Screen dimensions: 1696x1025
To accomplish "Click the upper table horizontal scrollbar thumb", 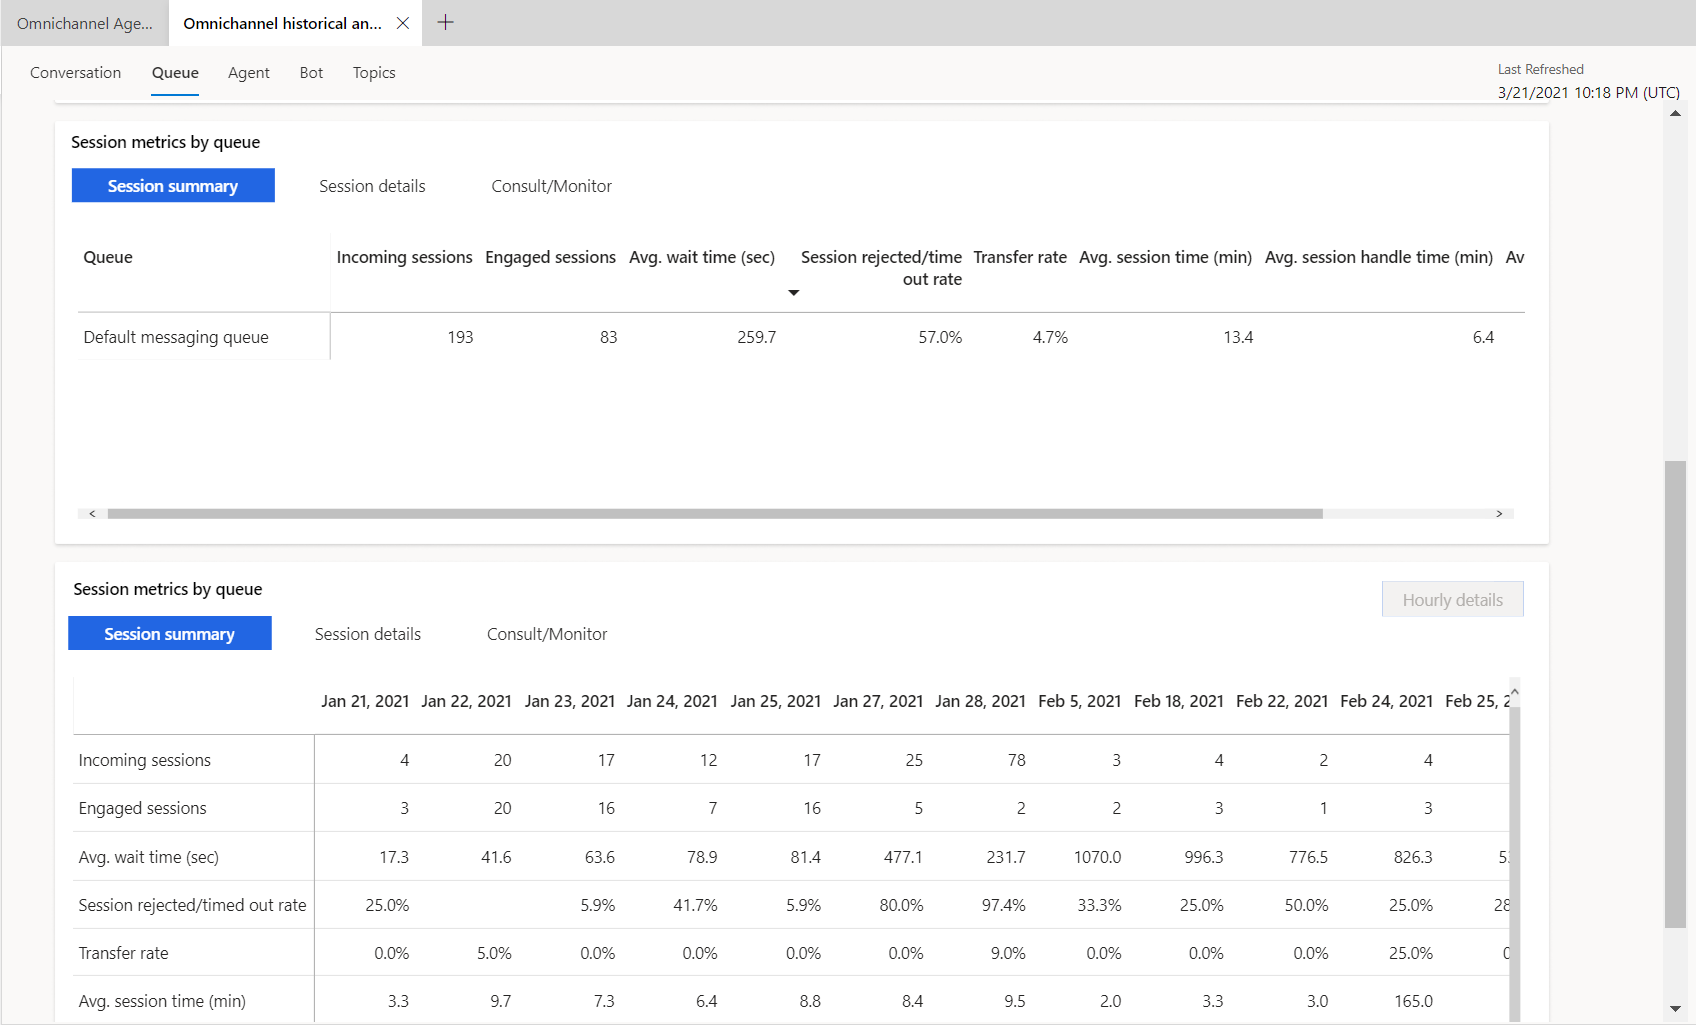I will (715, 514).
